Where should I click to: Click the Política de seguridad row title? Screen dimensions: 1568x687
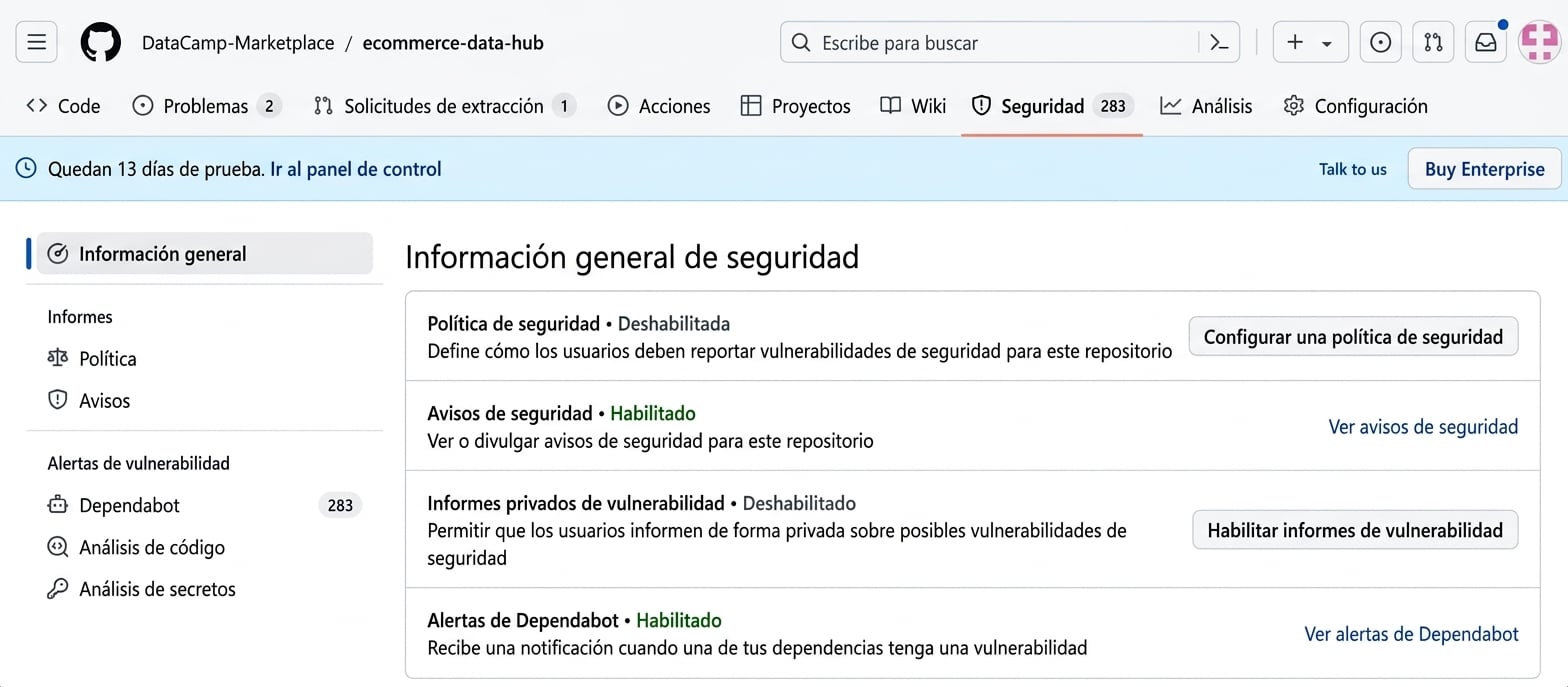point(512,324)
